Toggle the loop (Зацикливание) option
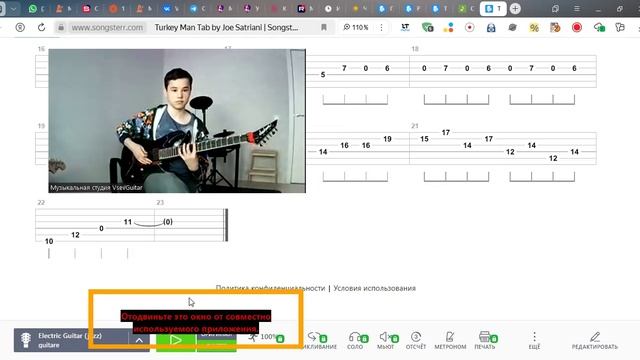This screenshot has height=360, width=640. pyautogui.click(x=319, y=340)
